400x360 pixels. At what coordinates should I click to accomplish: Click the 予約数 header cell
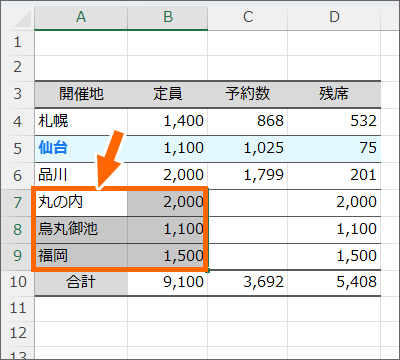click(x=248, y=94)
